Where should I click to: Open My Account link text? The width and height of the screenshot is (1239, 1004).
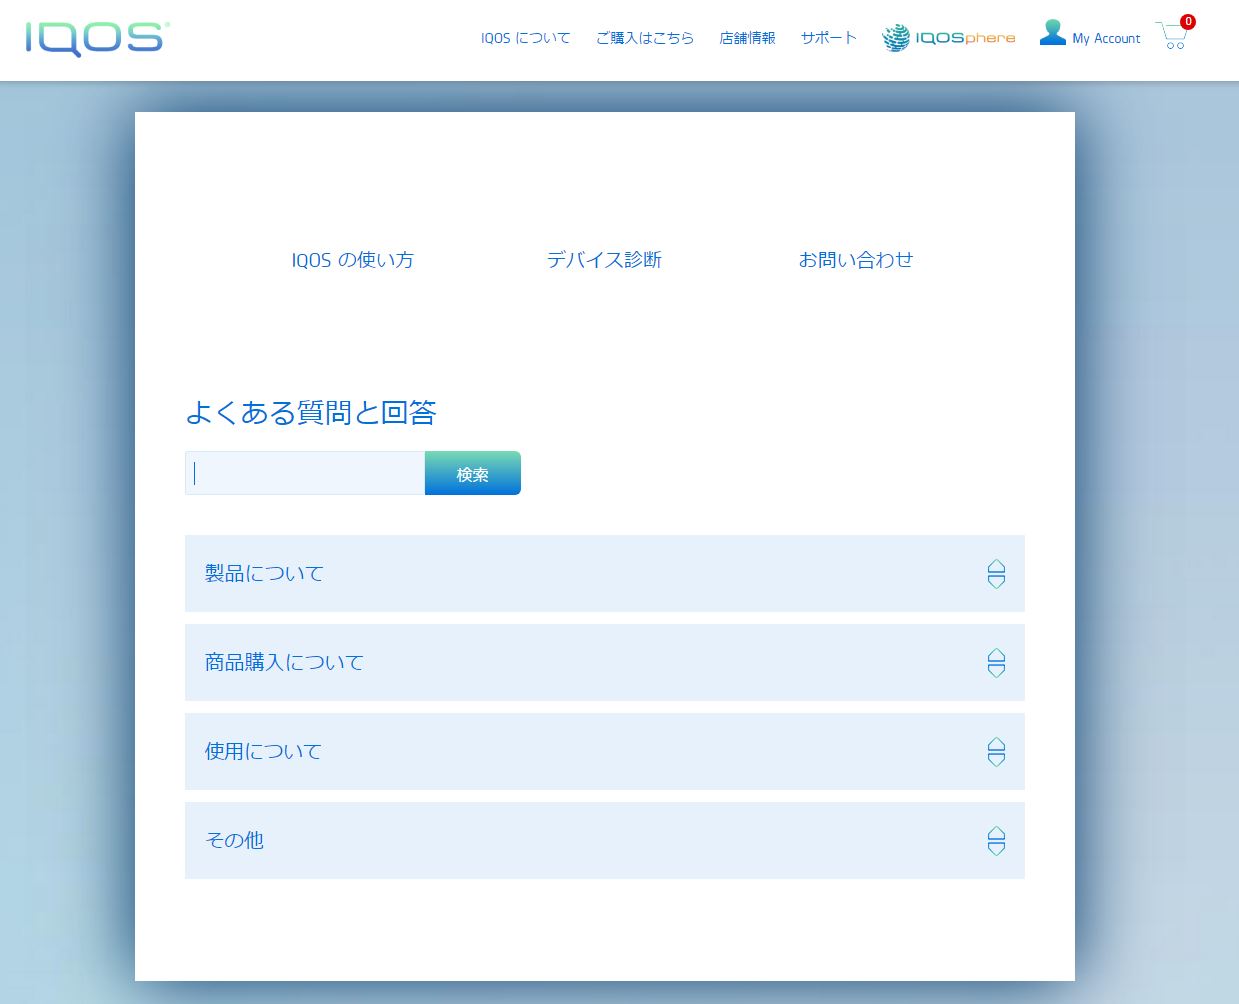coord(1106,39)
